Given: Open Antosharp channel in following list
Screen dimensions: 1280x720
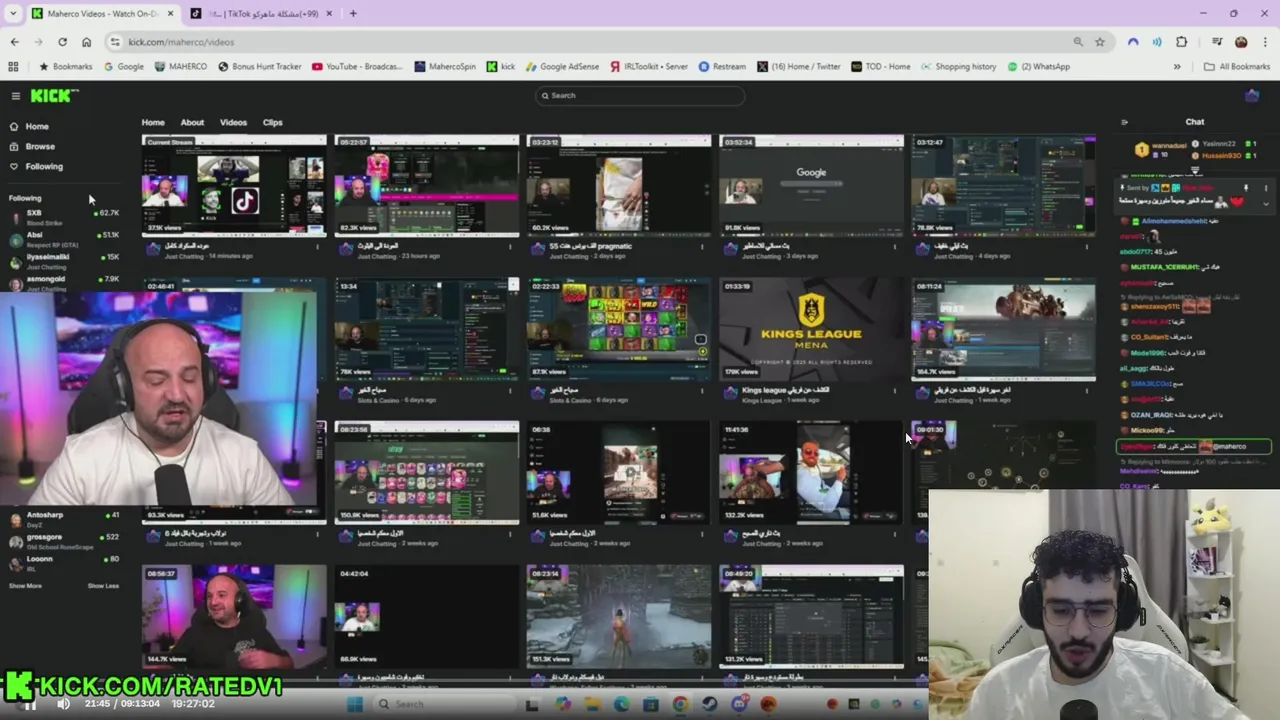Looking at the screenshot, I should [62, 518].
